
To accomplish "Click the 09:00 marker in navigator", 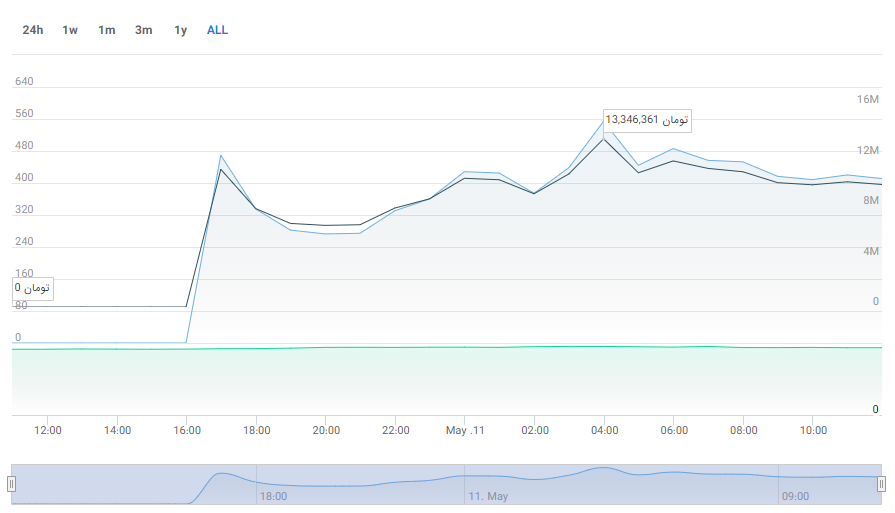I will tap(795, 495).
